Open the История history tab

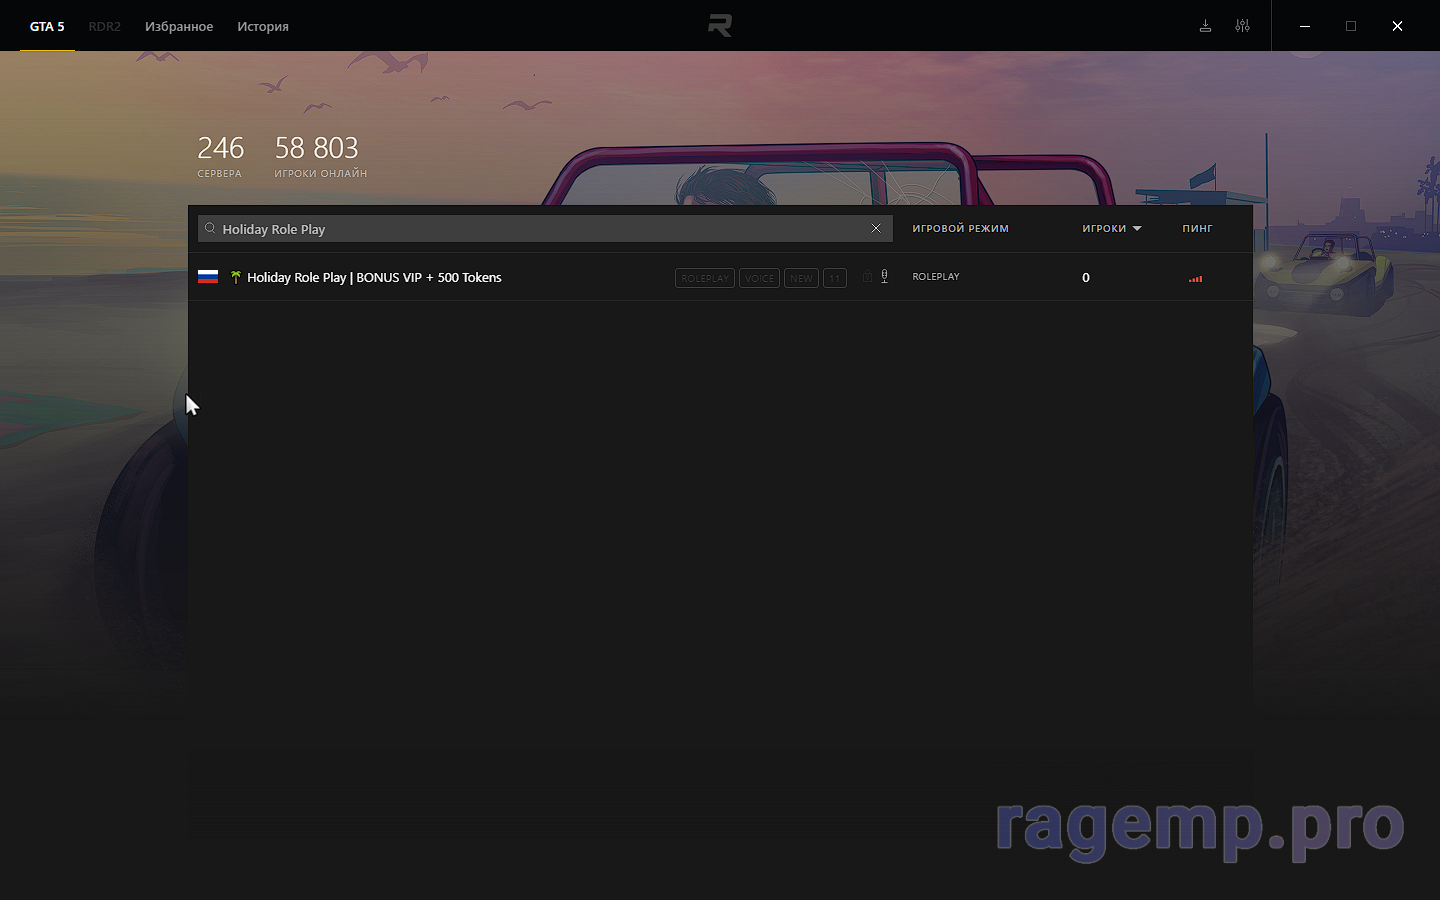pyautogui.click(x=263, y=27)
